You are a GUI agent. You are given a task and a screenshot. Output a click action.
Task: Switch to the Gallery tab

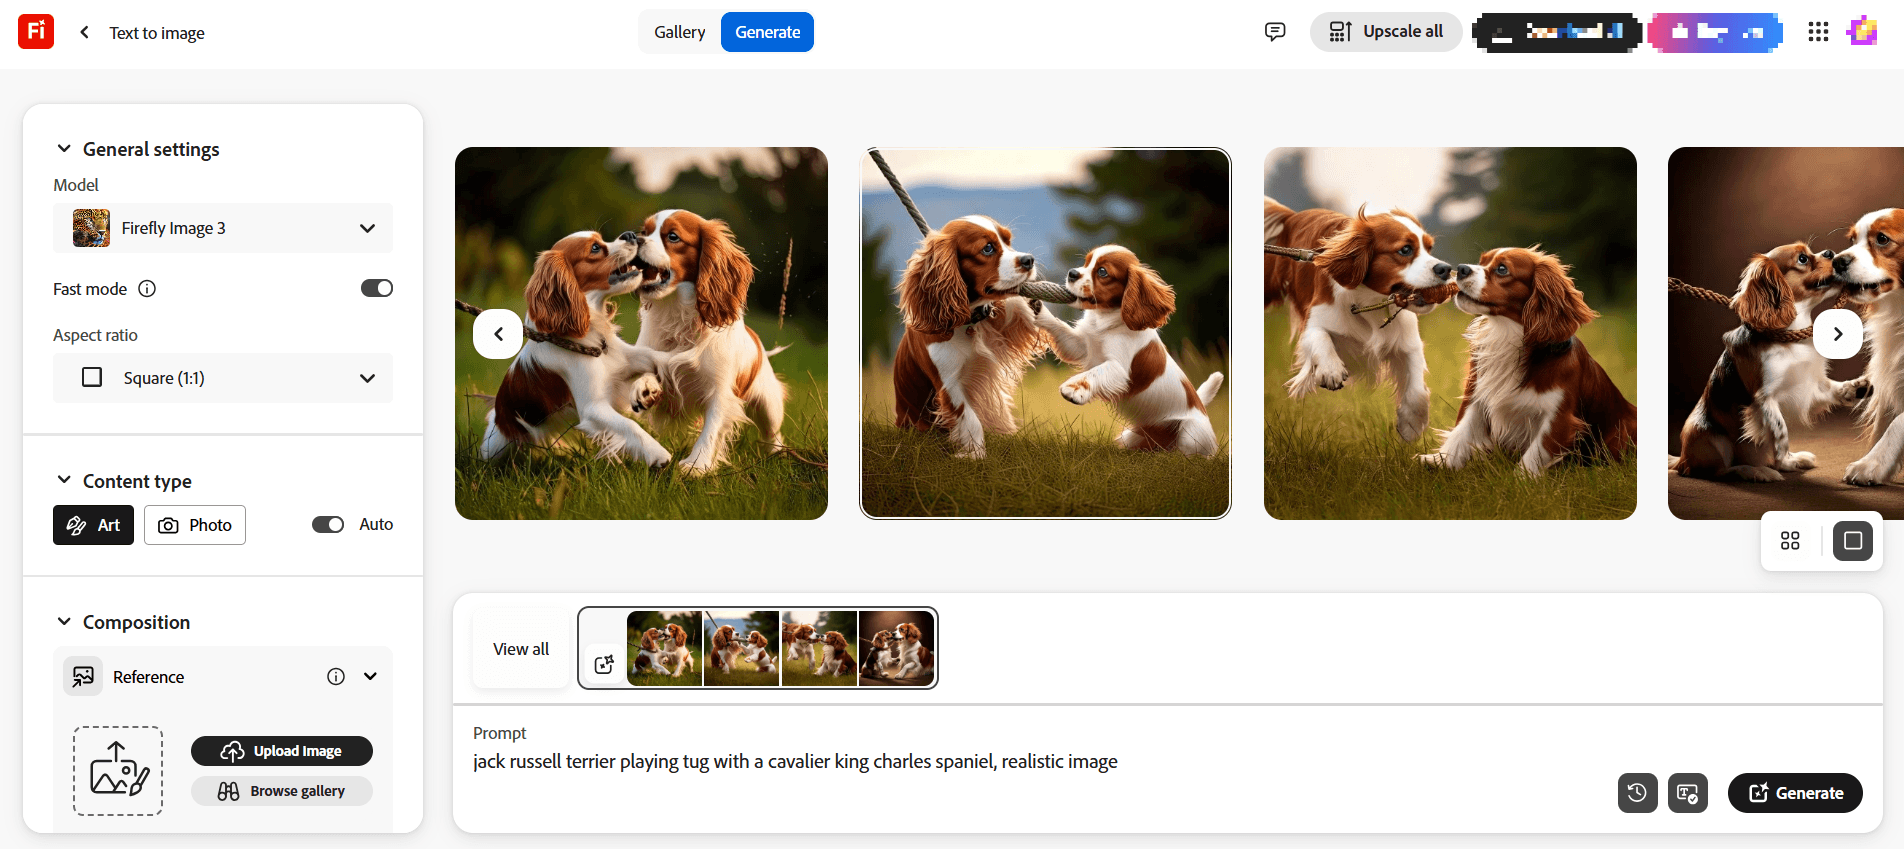click(x=680, y=32)
